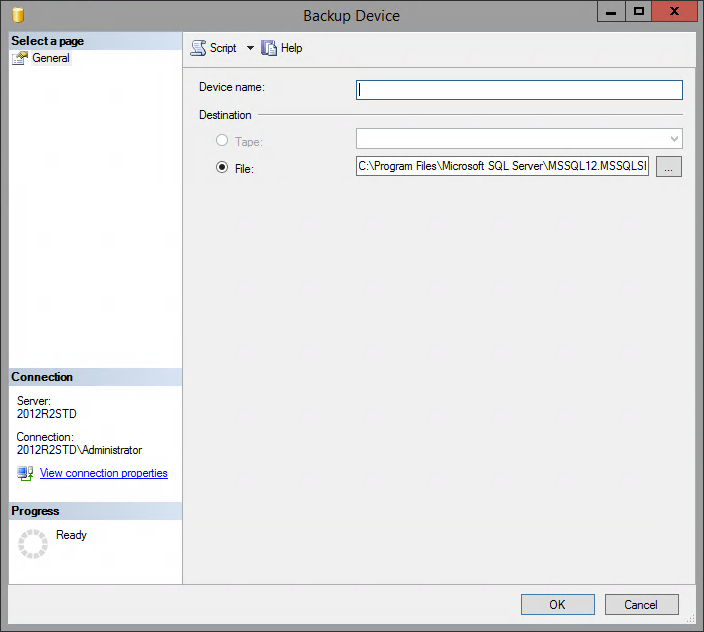The image size is (704, 632).
Task: Click the Script toolbar icon
Action: point(198,48)
